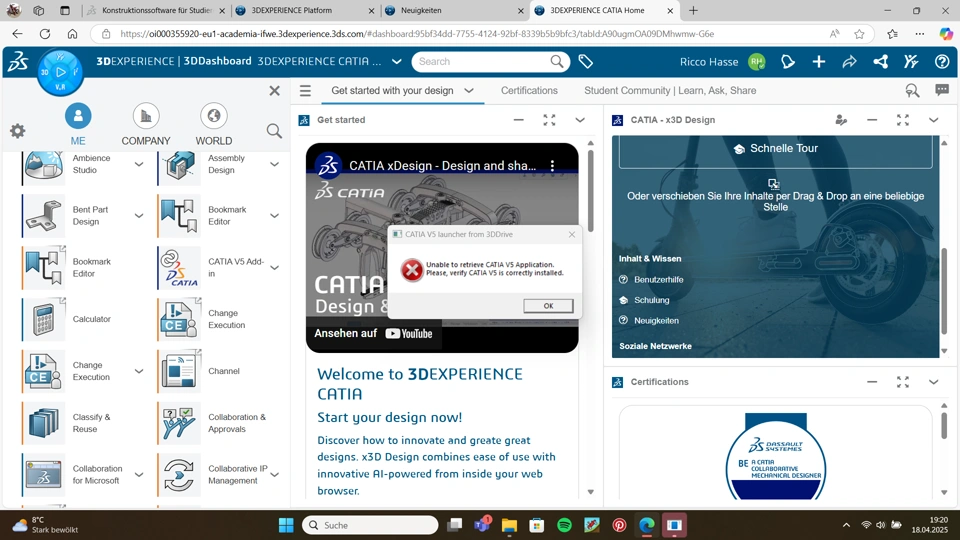The height and width of the screenshot is (540, 960).
Task: Open the help question mark icon
Action: click(x=942, y=61)
